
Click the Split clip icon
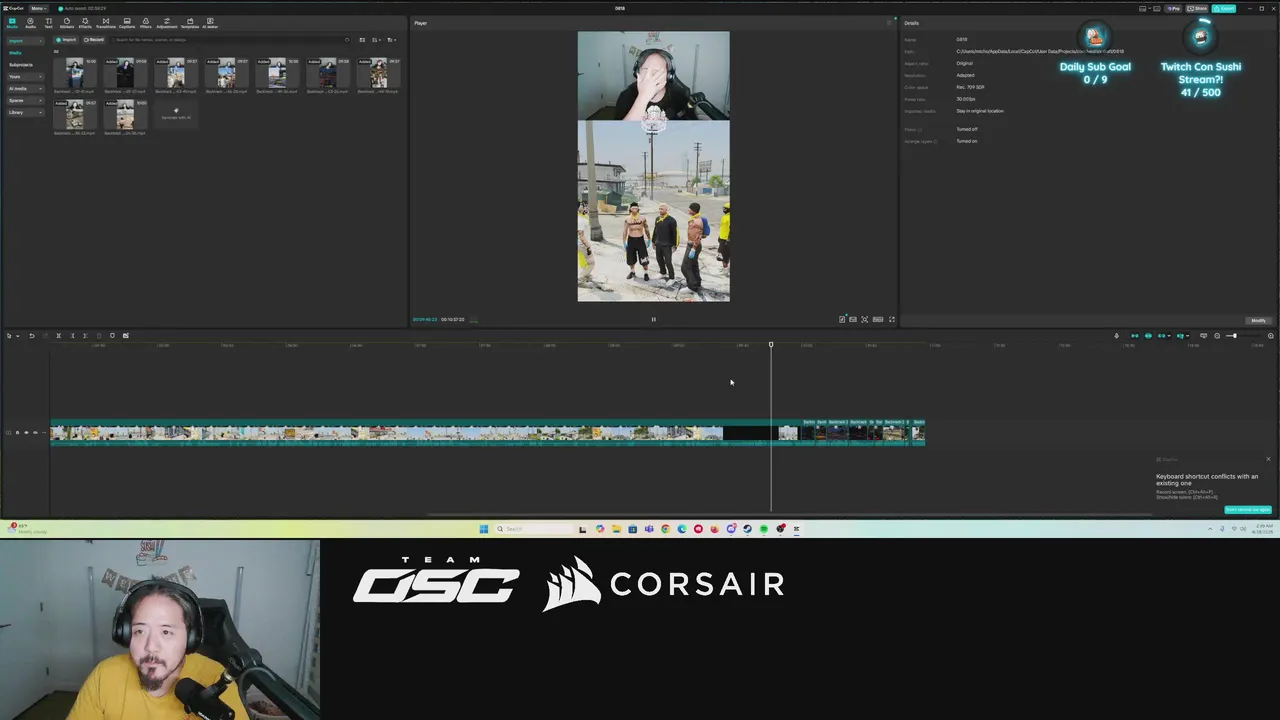(58, 336)
